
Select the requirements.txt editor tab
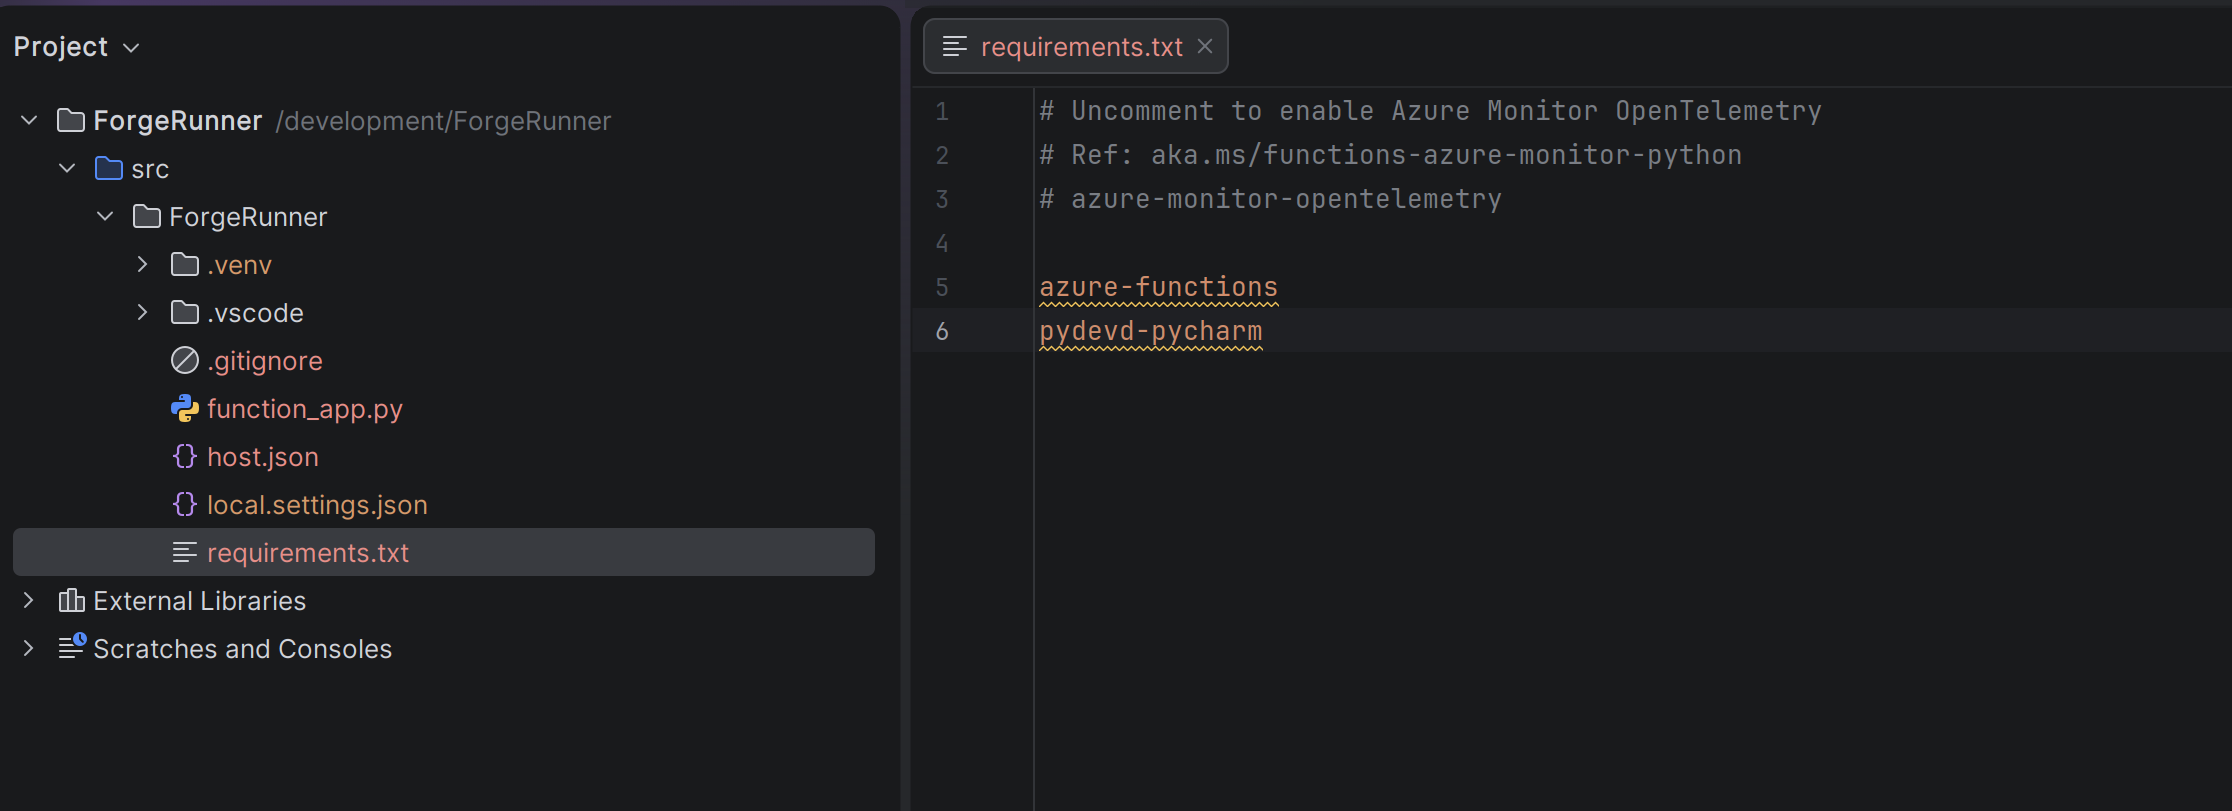1080,47
